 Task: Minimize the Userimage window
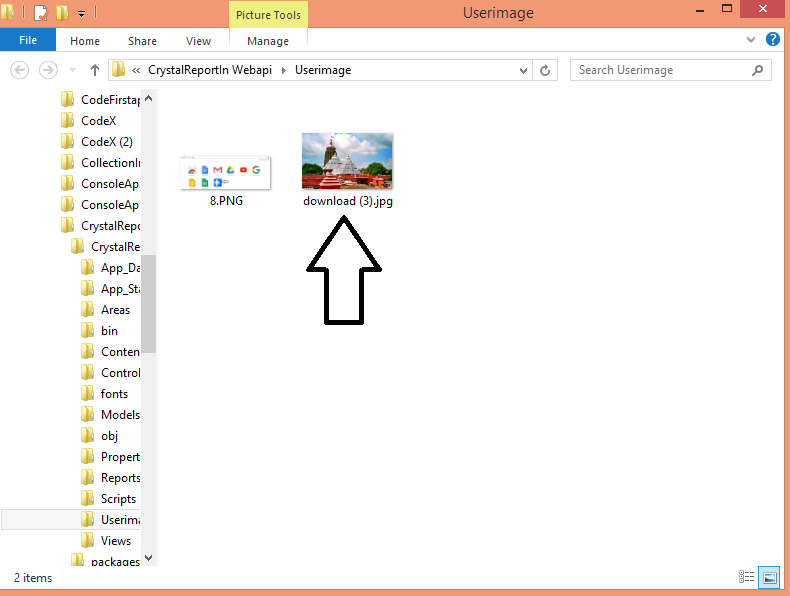pyautogui.click(x=700, y=10)
